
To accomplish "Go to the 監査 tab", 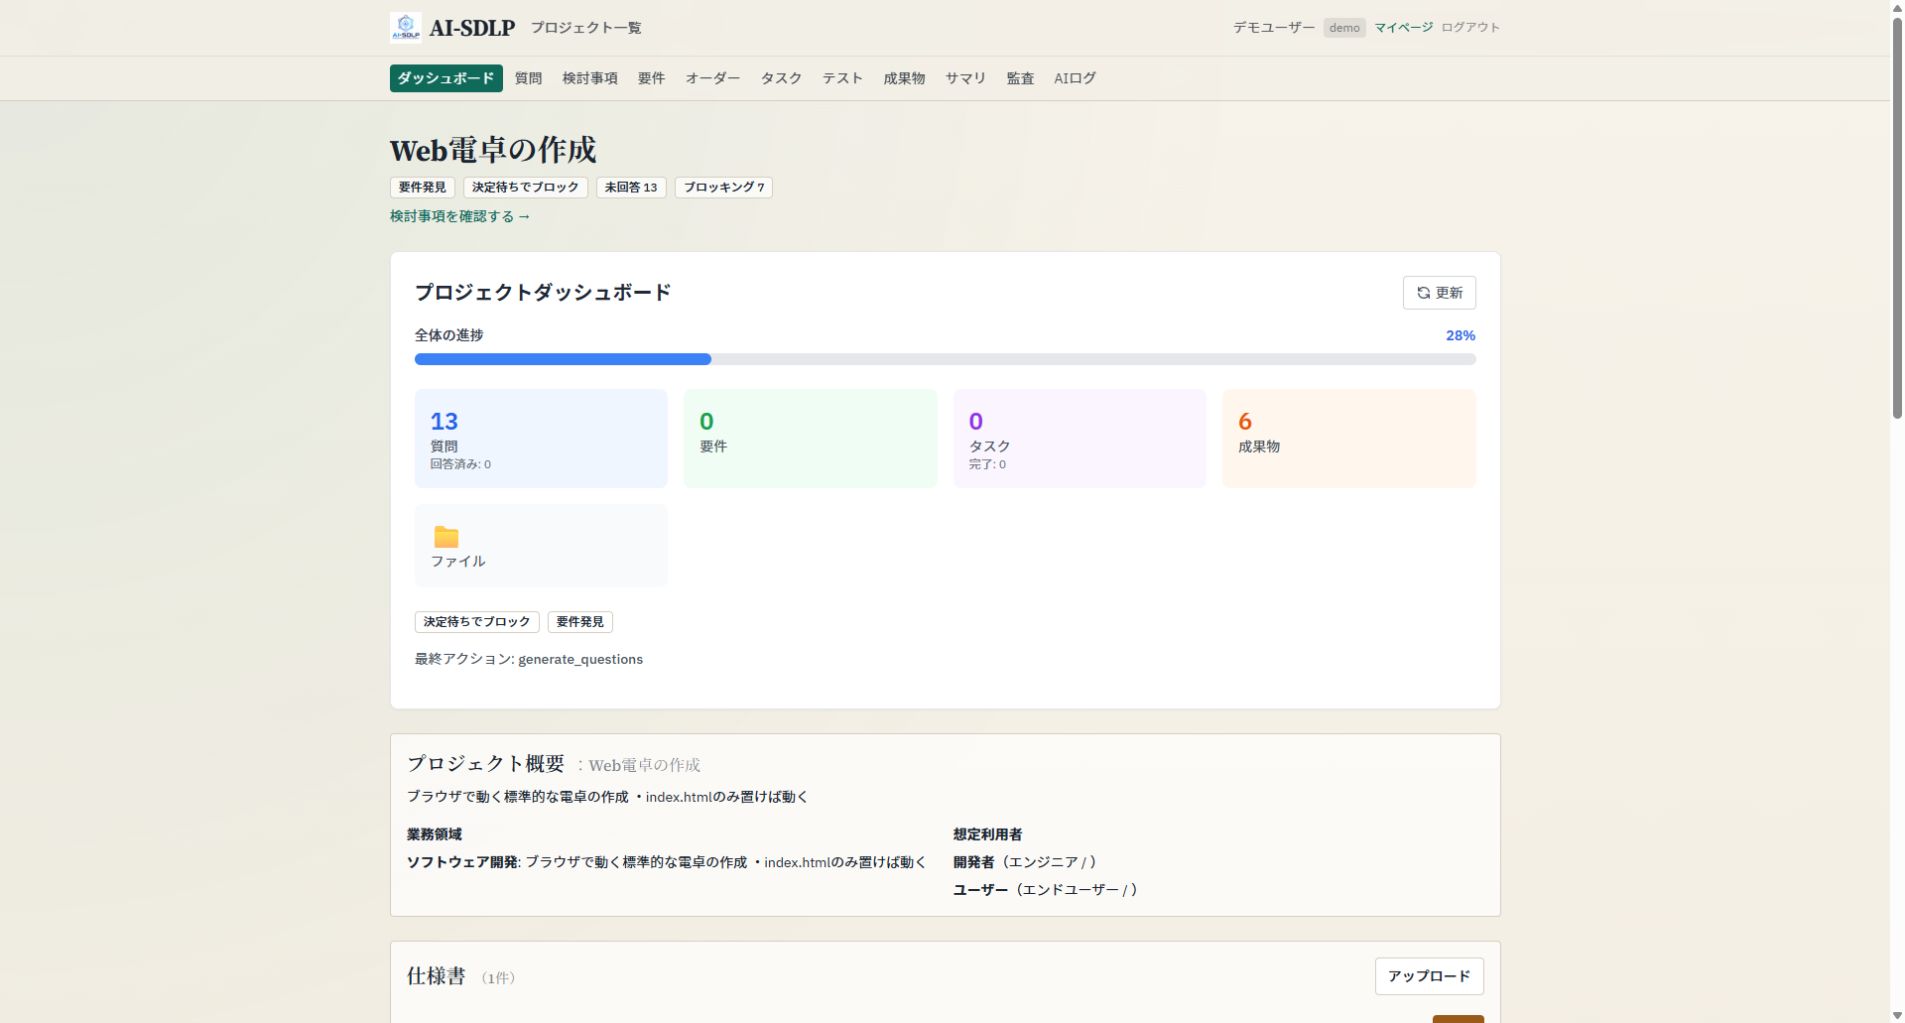I will click(1020, 78).
